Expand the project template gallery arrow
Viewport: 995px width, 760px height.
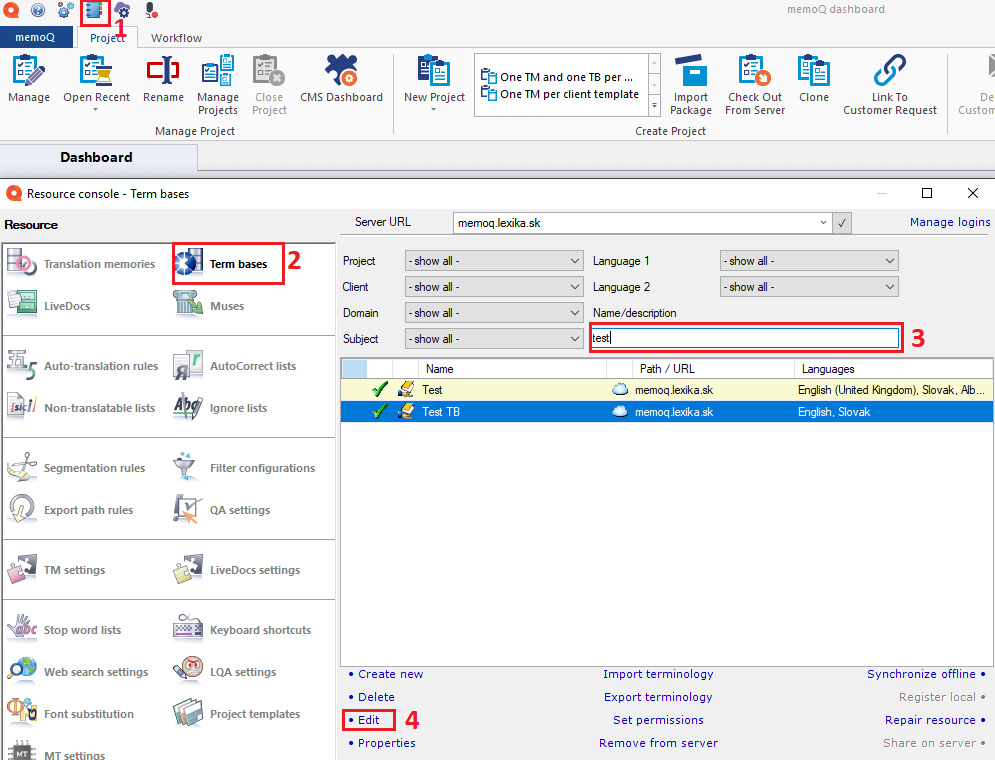(654, 107)
